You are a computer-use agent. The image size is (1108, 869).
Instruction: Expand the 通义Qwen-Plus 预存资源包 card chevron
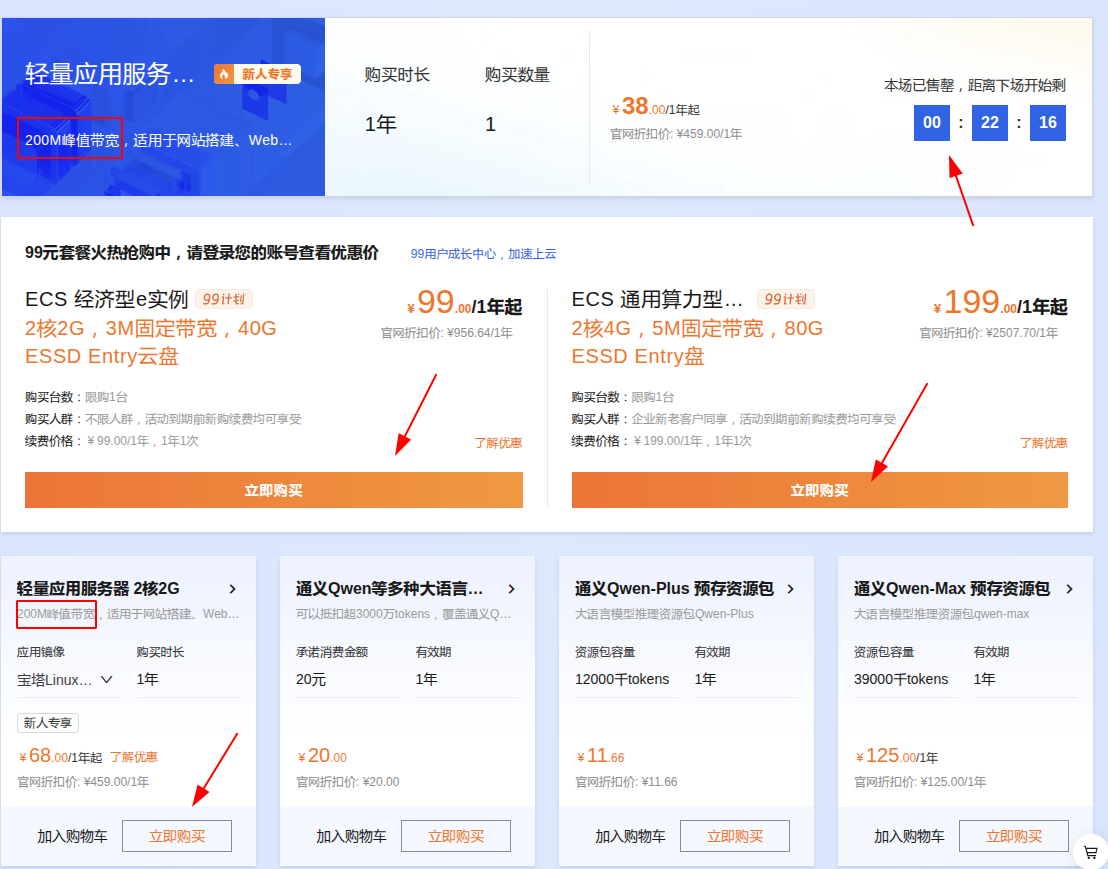click(x=791, y=589)
